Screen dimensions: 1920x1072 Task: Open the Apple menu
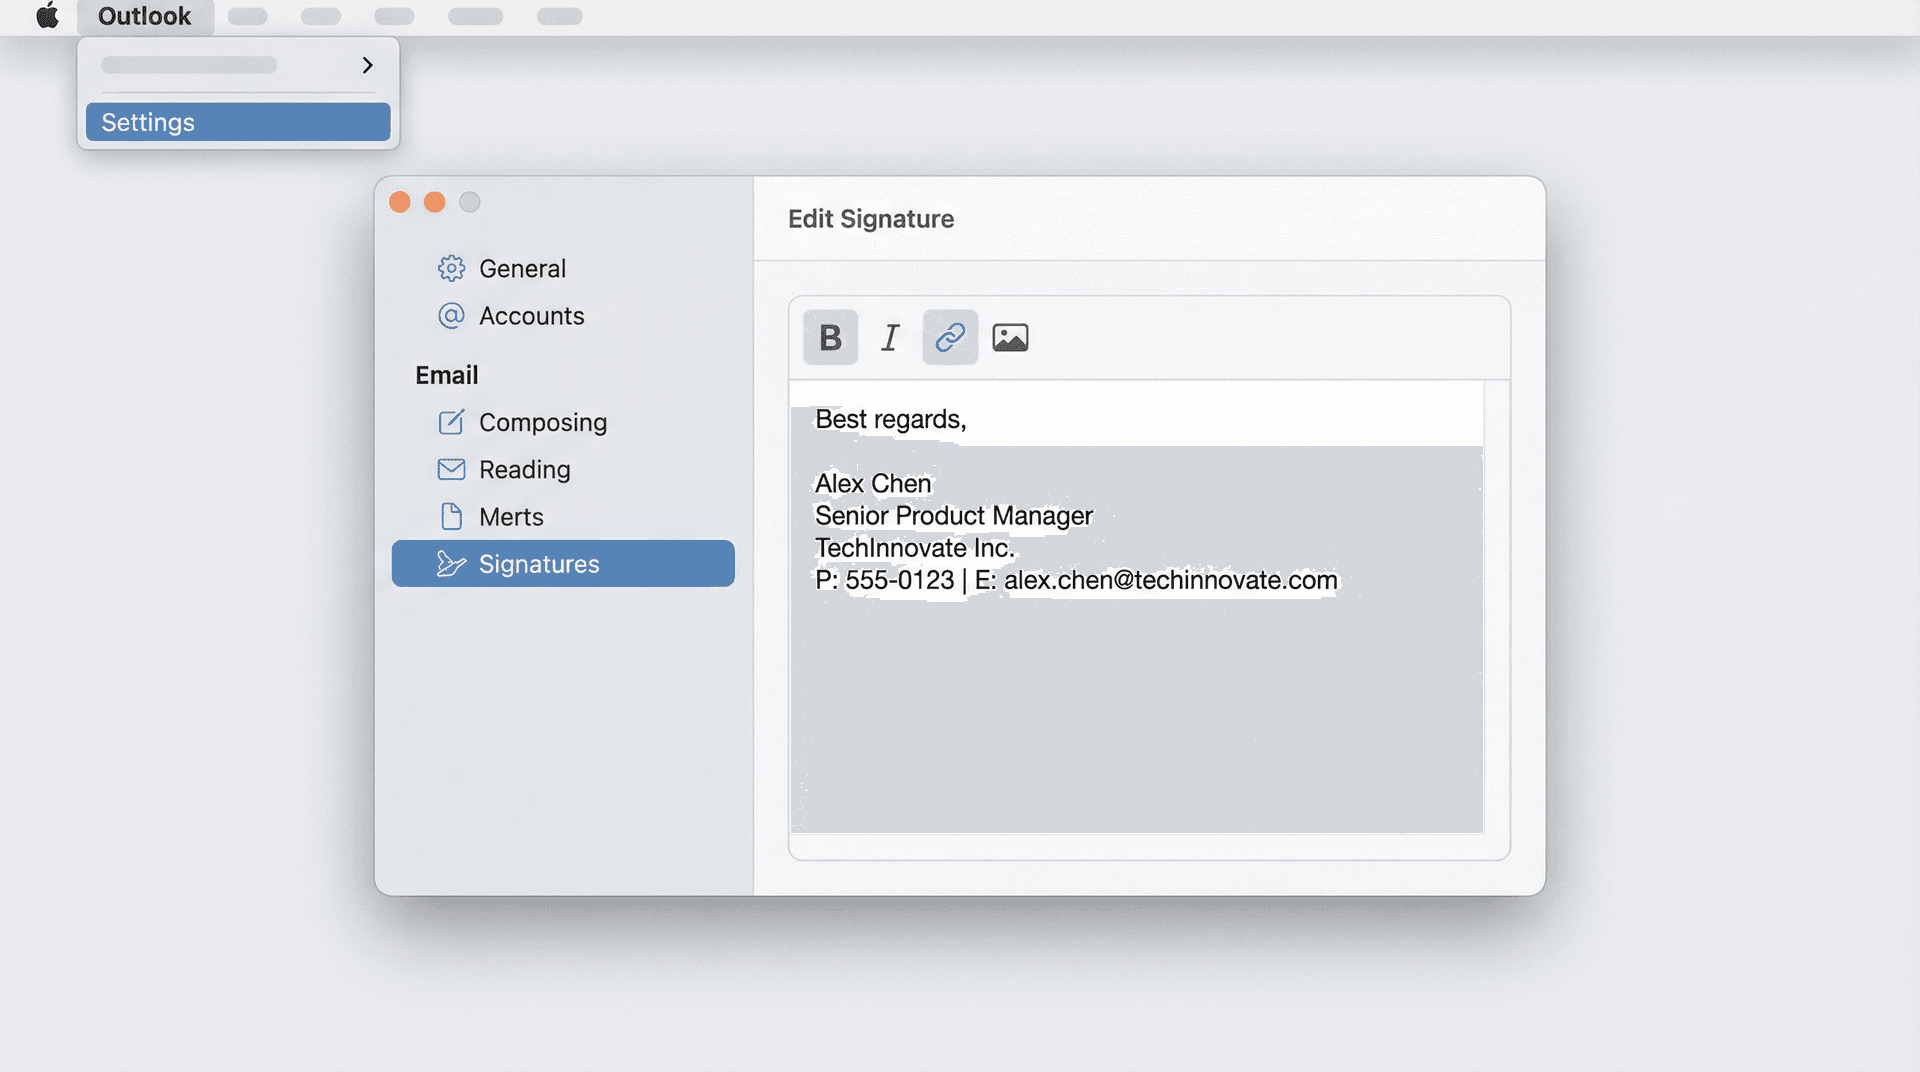point(45,16)
